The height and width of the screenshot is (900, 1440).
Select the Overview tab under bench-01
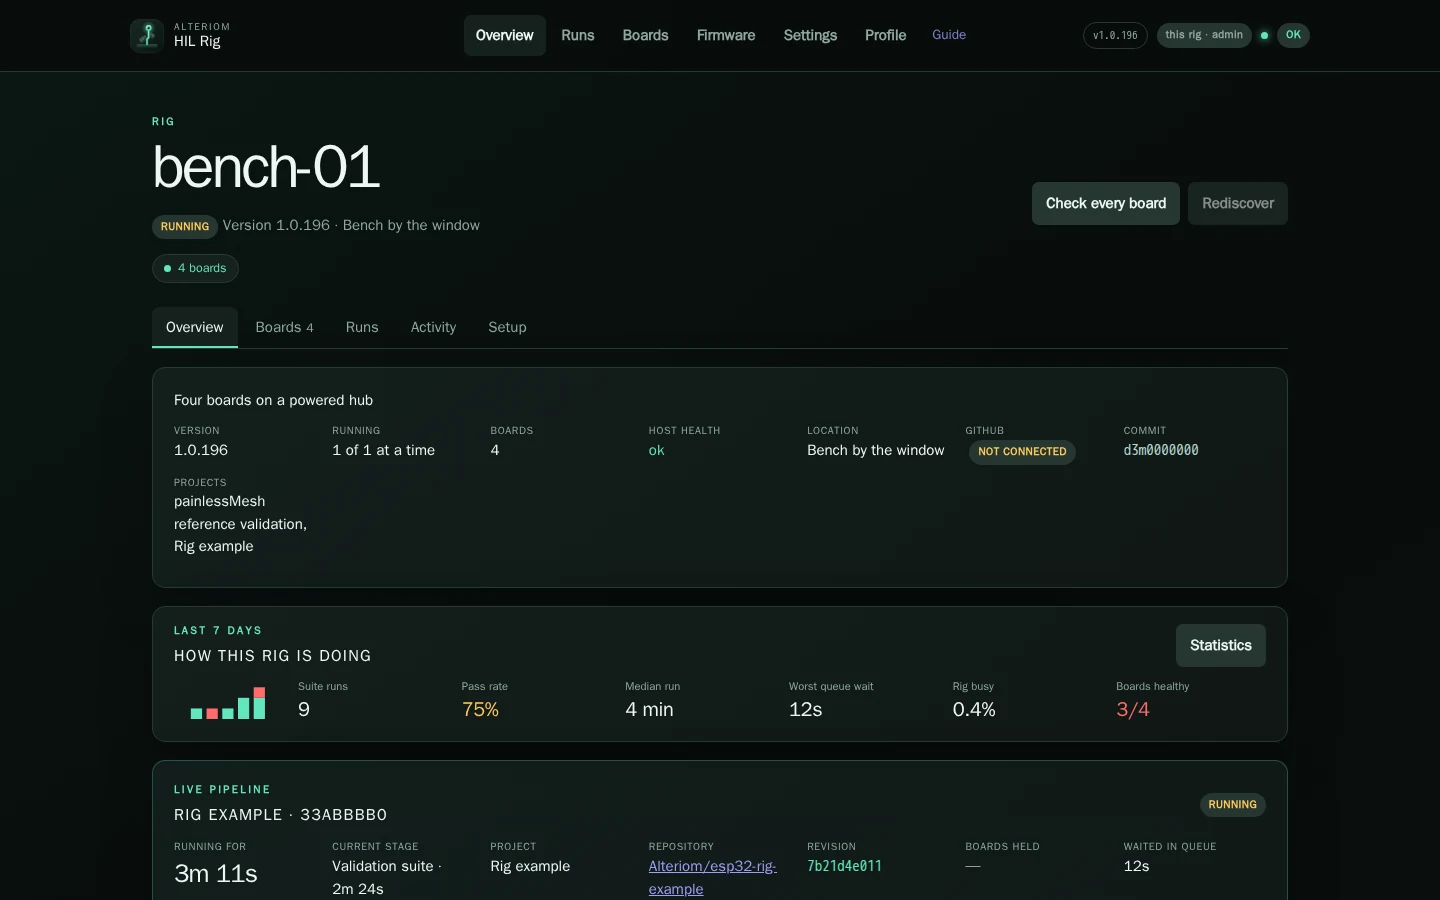[x=195, y=327]
